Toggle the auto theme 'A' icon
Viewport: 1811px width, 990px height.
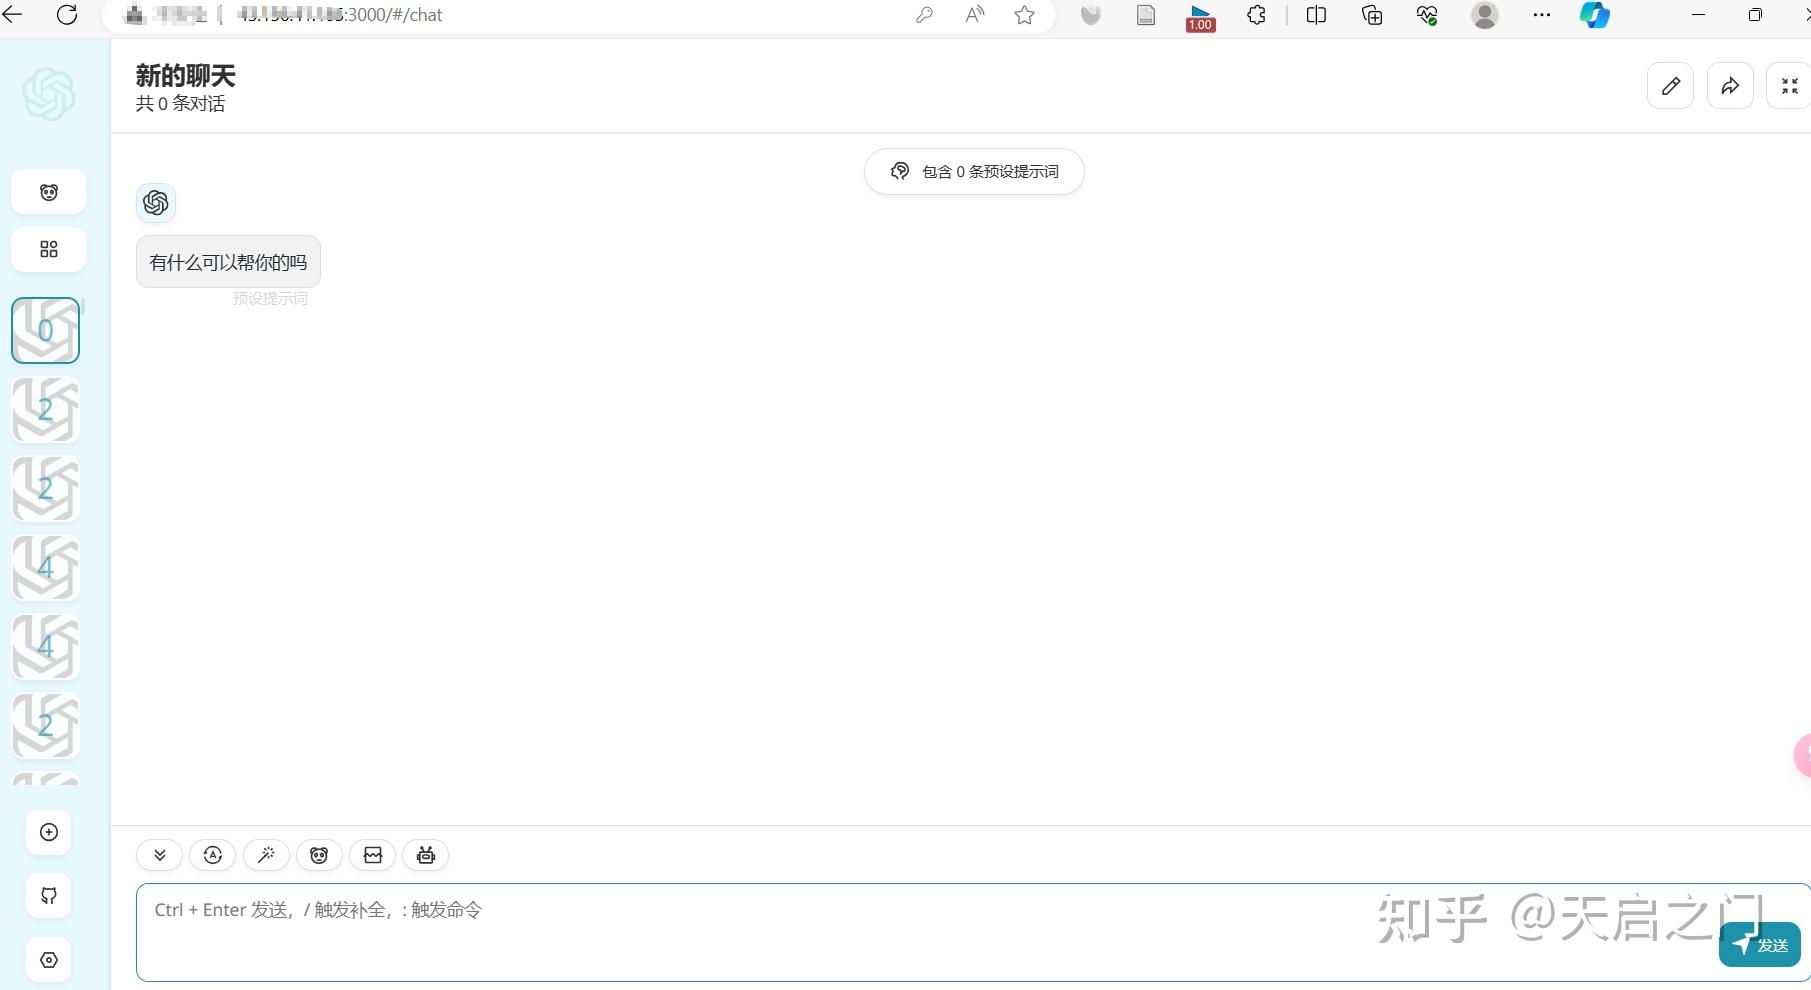(x=212, y=855)
